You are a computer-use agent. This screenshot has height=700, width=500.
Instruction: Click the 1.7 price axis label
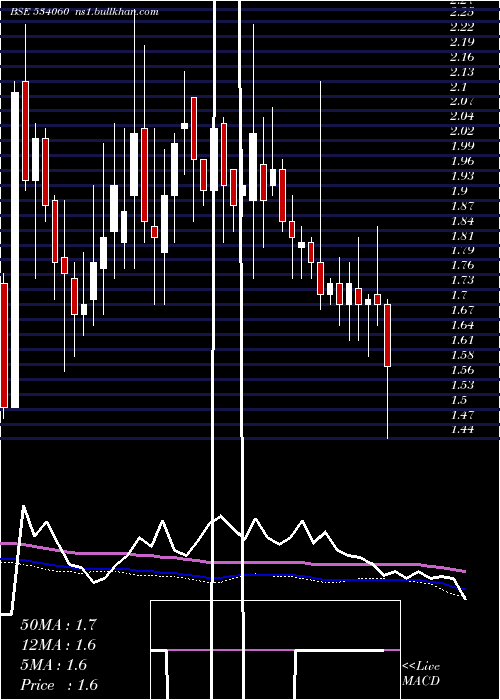(x=458, y=295)
